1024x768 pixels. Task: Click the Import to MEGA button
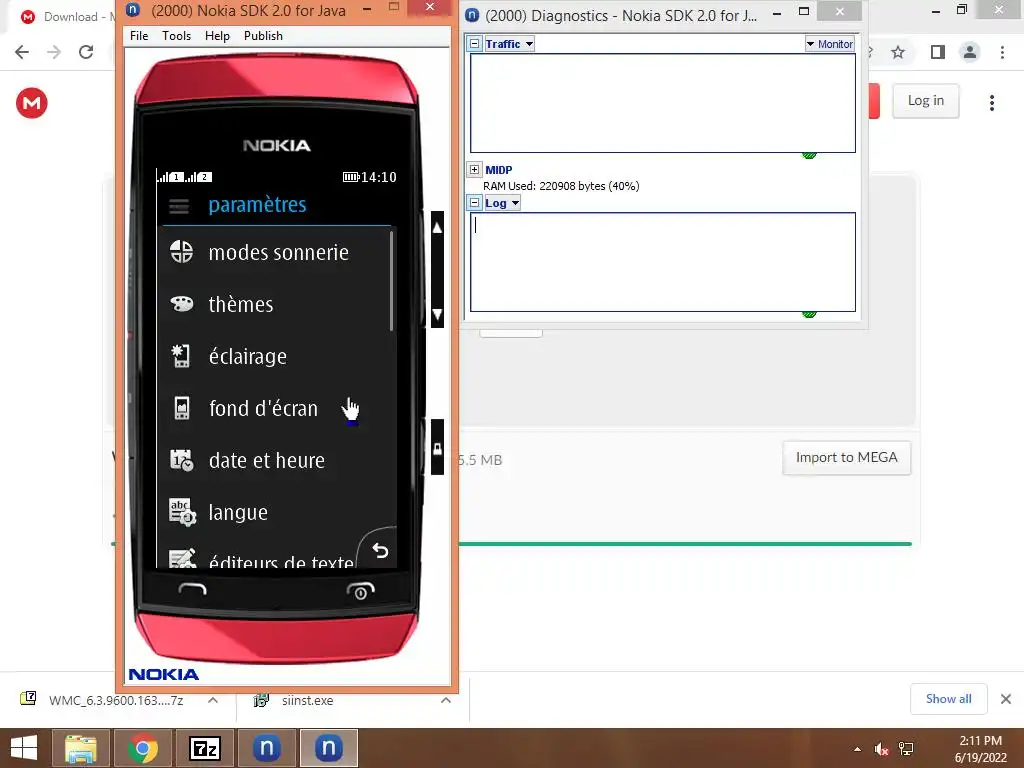coord(846,458)
